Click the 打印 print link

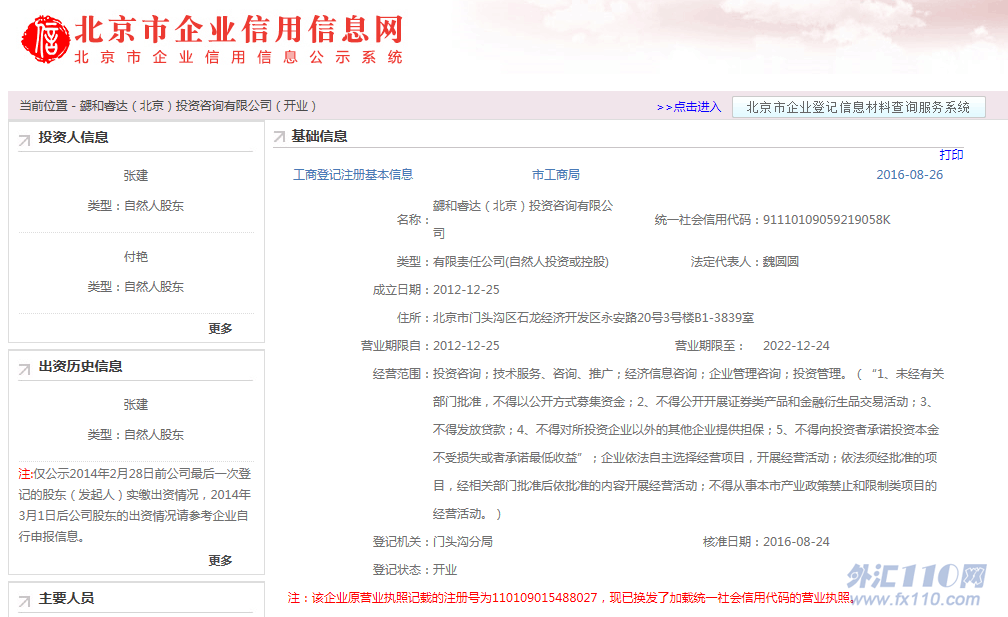pyautogui.click(x=951, y=154)
